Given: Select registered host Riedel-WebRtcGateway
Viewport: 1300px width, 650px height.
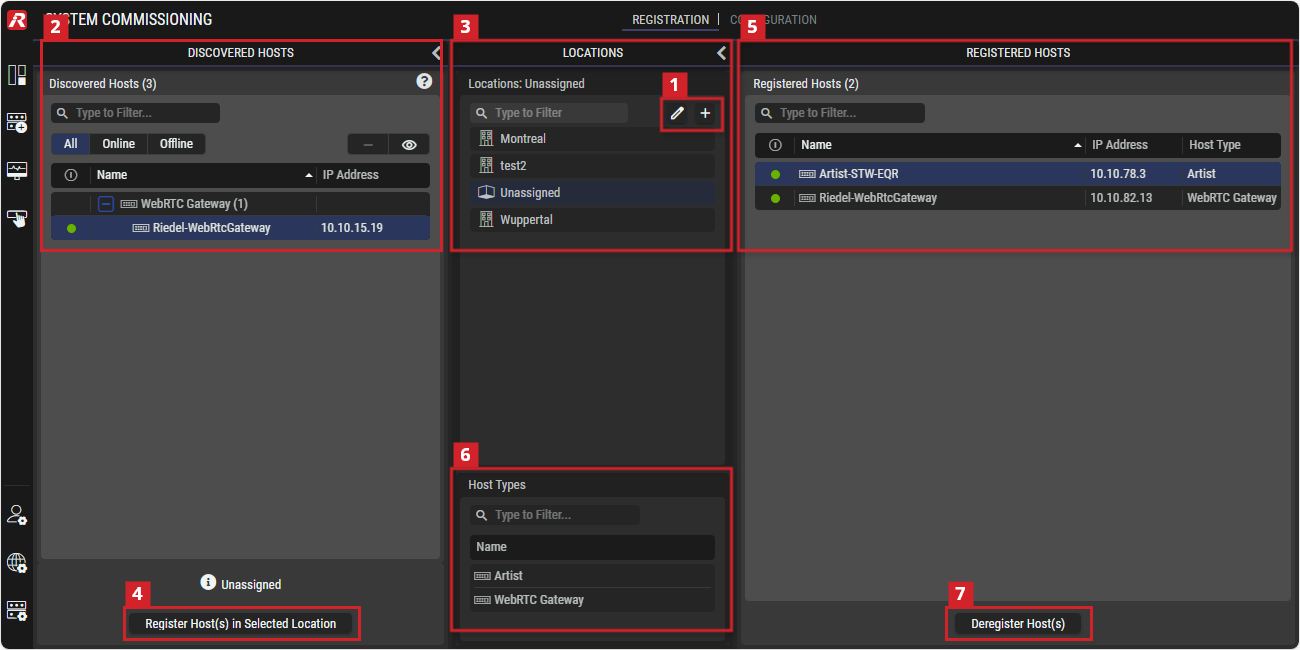Looking at the screenshot, I should point(1018,198).
